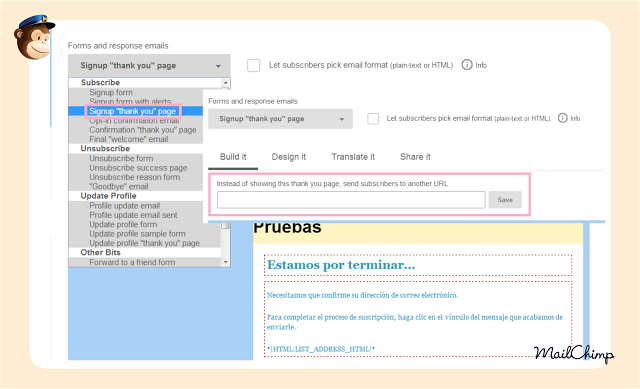Image resolution: width=640 pixels, height=389 pixels.
Task: Open the Share it tab
Action: [x=415, y=157]
